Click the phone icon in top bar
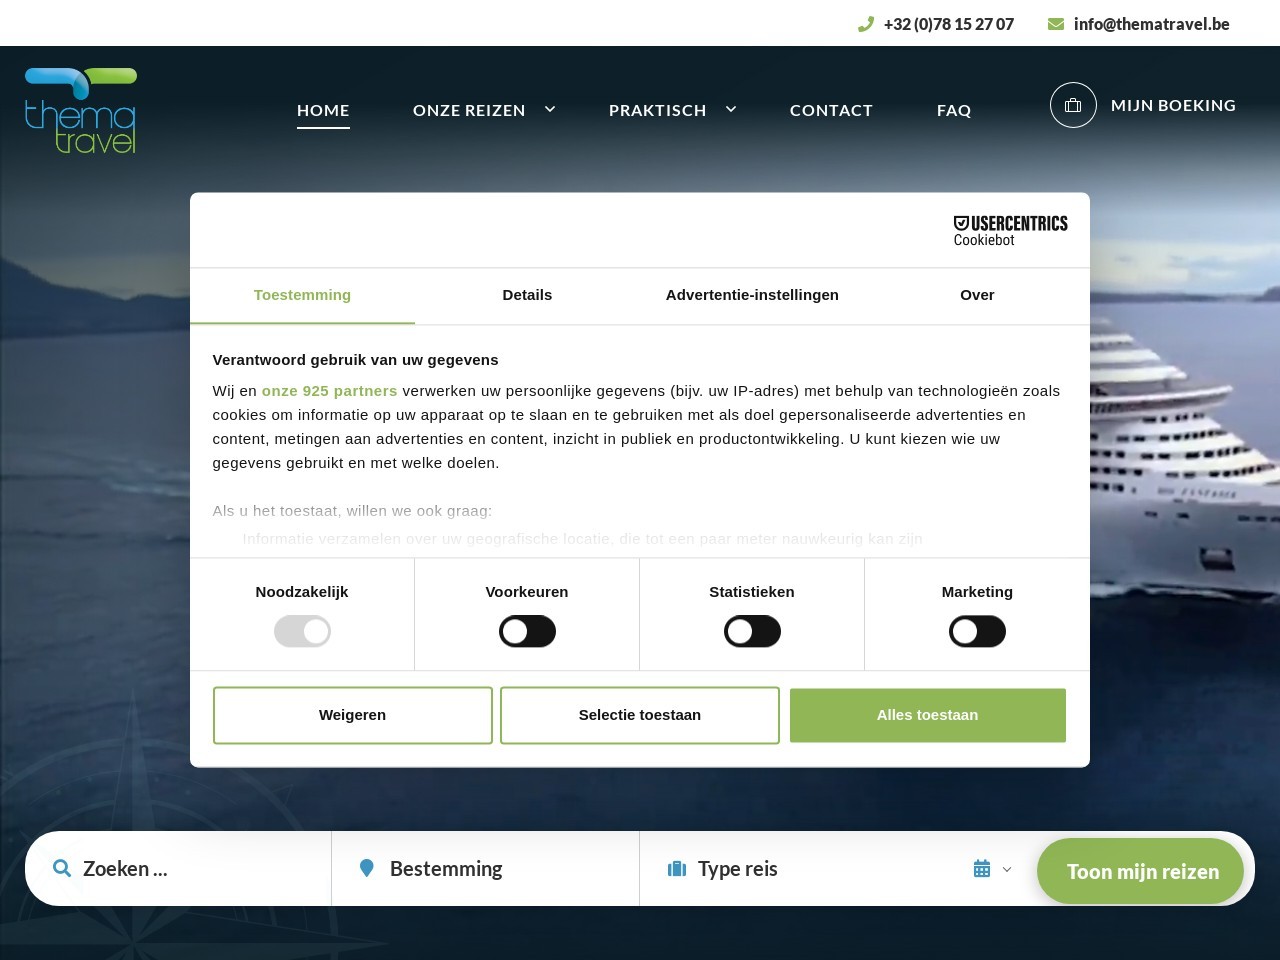 point(866,24)
